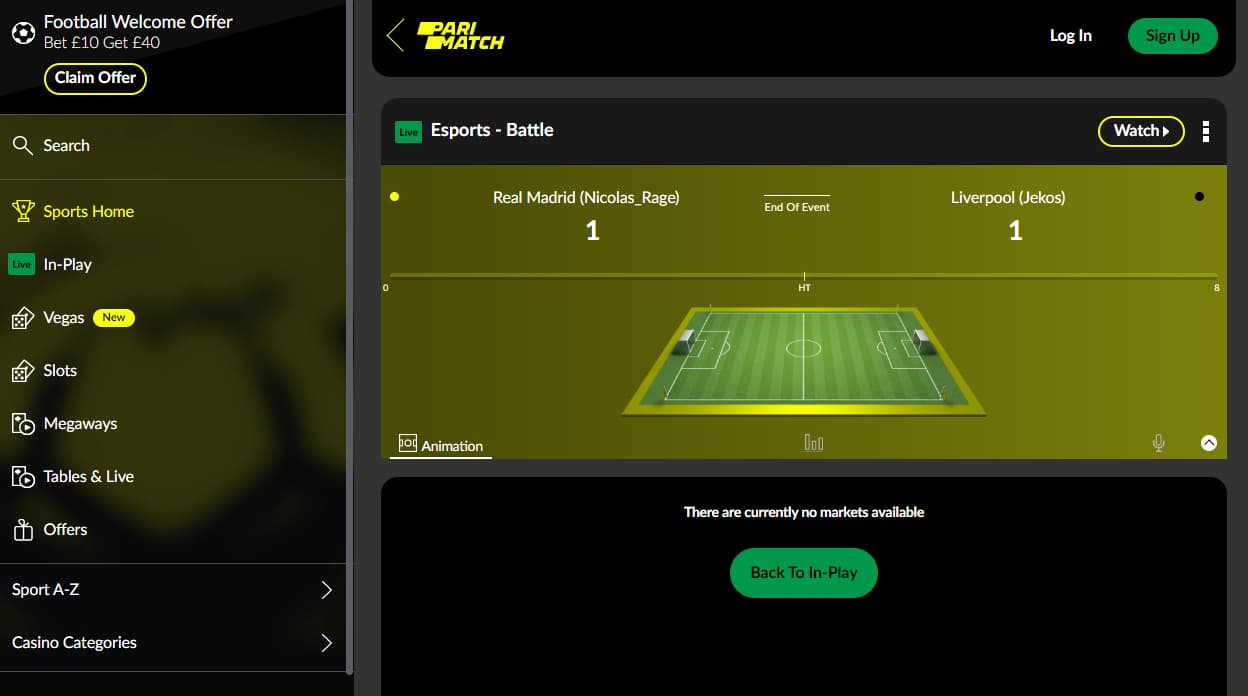Screen dimensions: 1248x696
Task: Collapse the match animation panel
Action: (x=1209, y=443)
